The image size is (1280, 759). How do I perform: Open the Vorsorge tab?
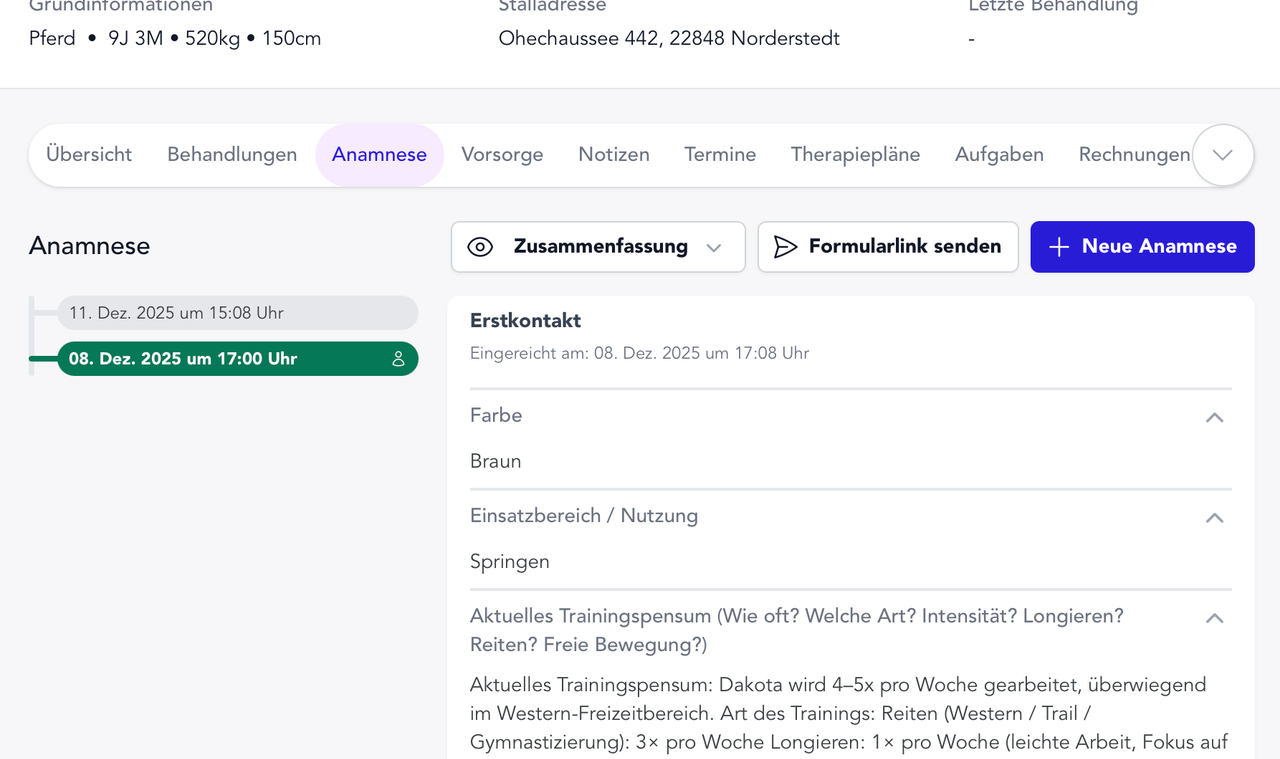502,154
